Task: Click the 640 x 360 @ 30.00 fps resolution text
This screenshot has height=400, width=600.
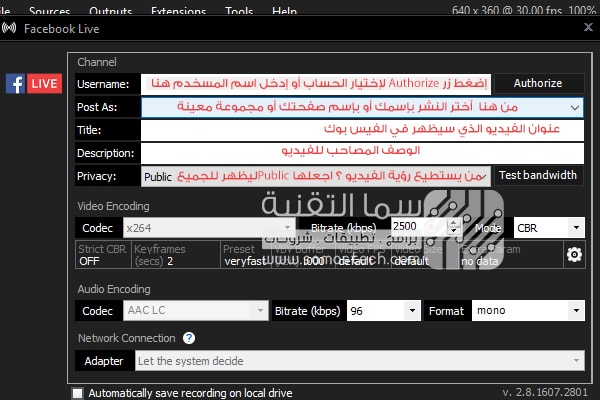Action: 507,10
